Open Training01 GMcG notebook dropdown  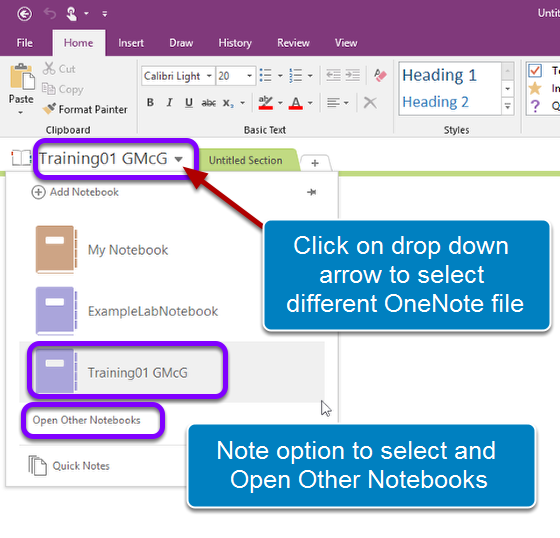[x=179, y=159]
